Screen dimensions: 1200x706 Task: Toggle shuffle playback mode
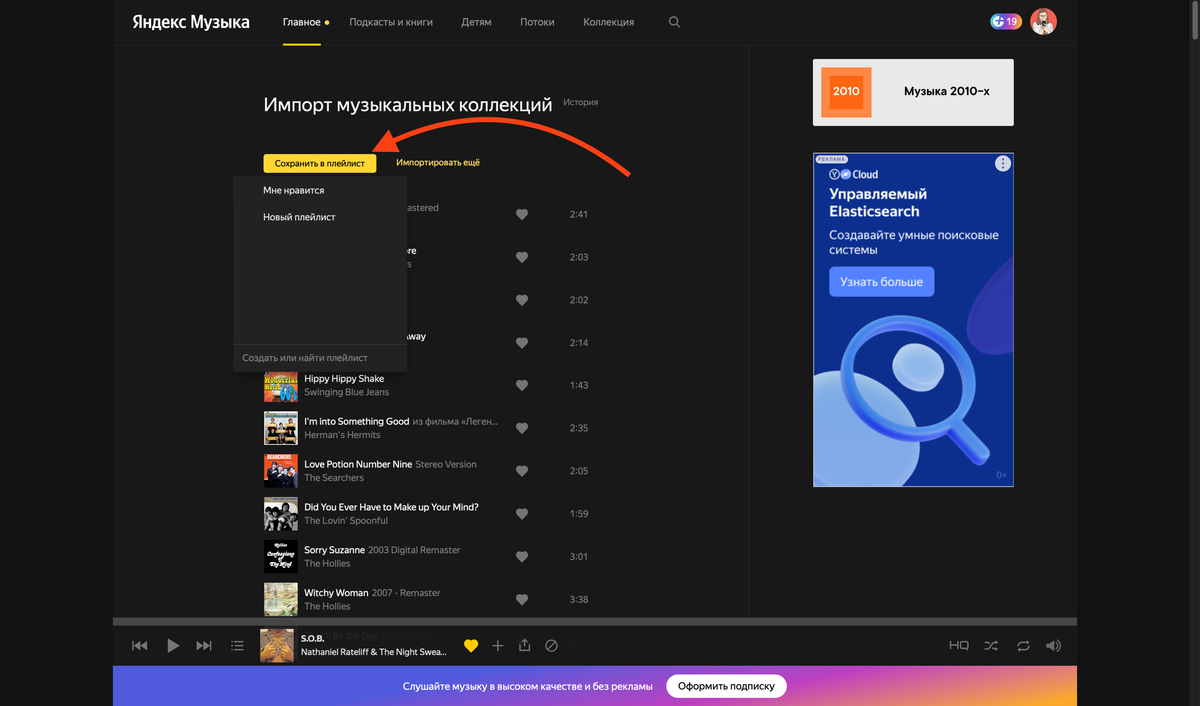(x=990, y=646)
